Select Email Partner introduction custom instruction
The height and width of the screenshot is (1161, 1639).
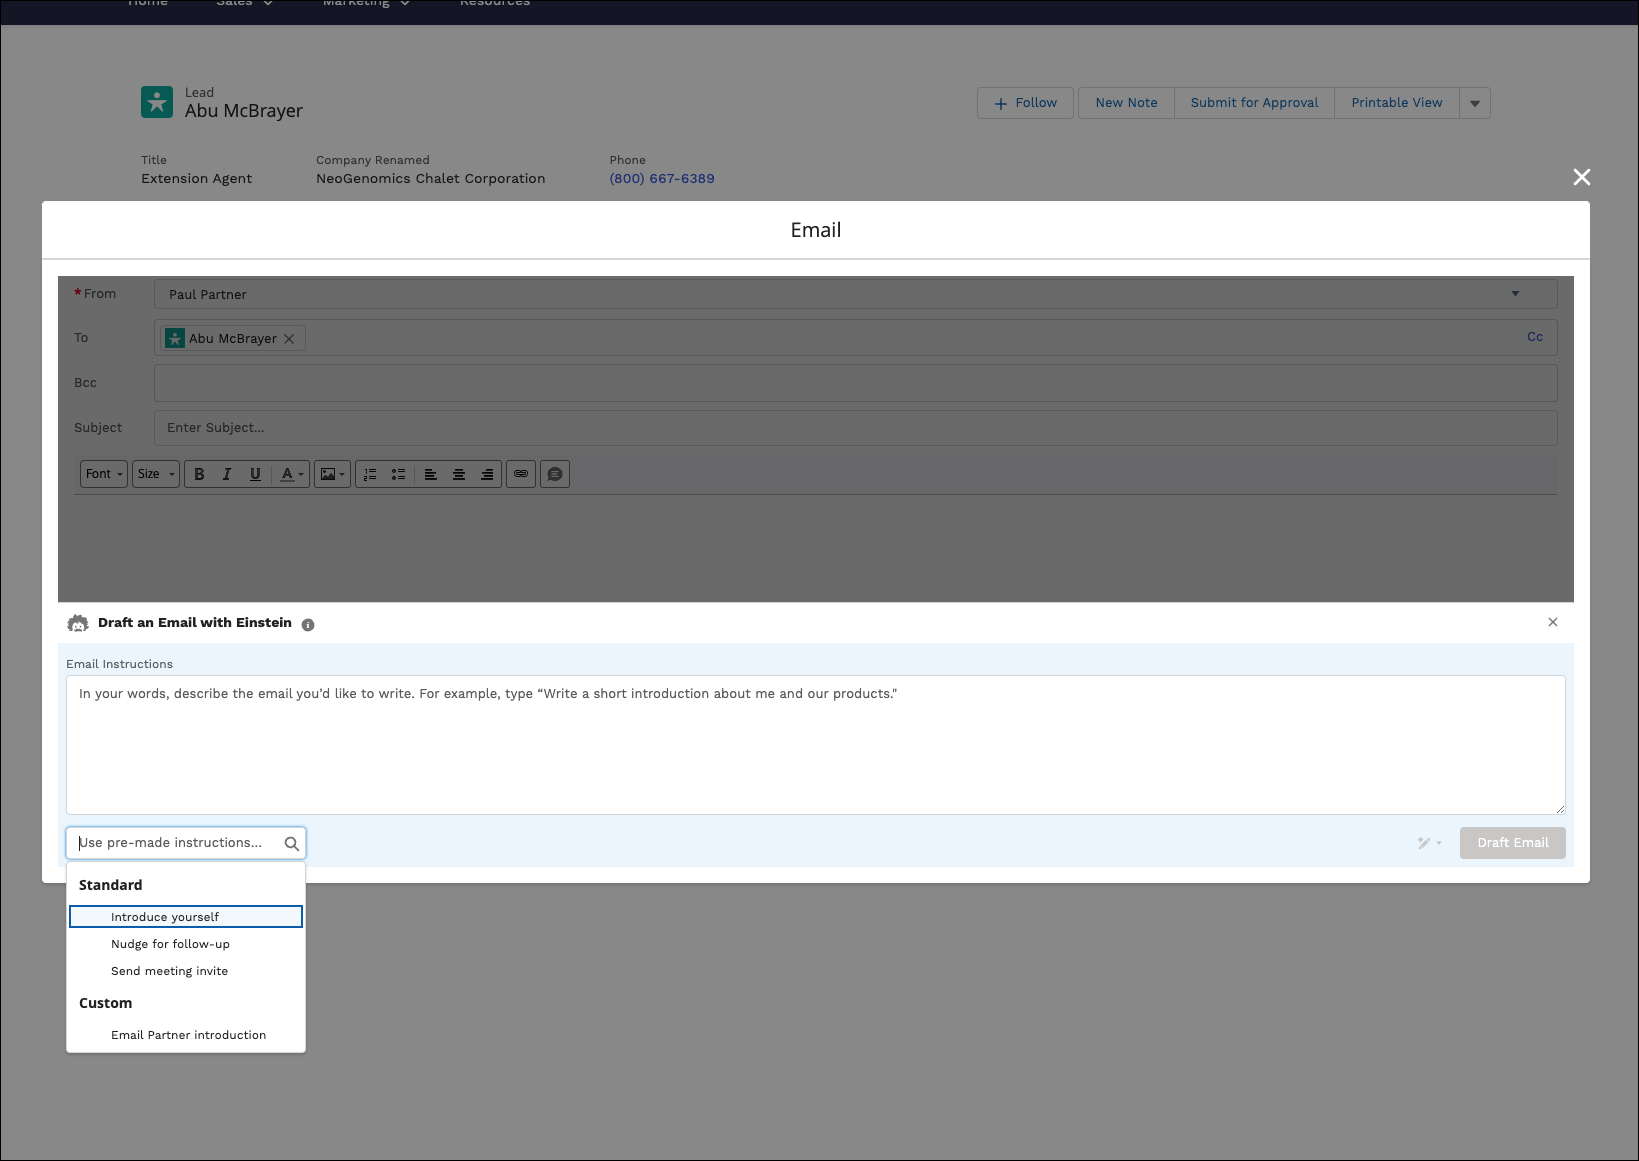pos(186,1035)
